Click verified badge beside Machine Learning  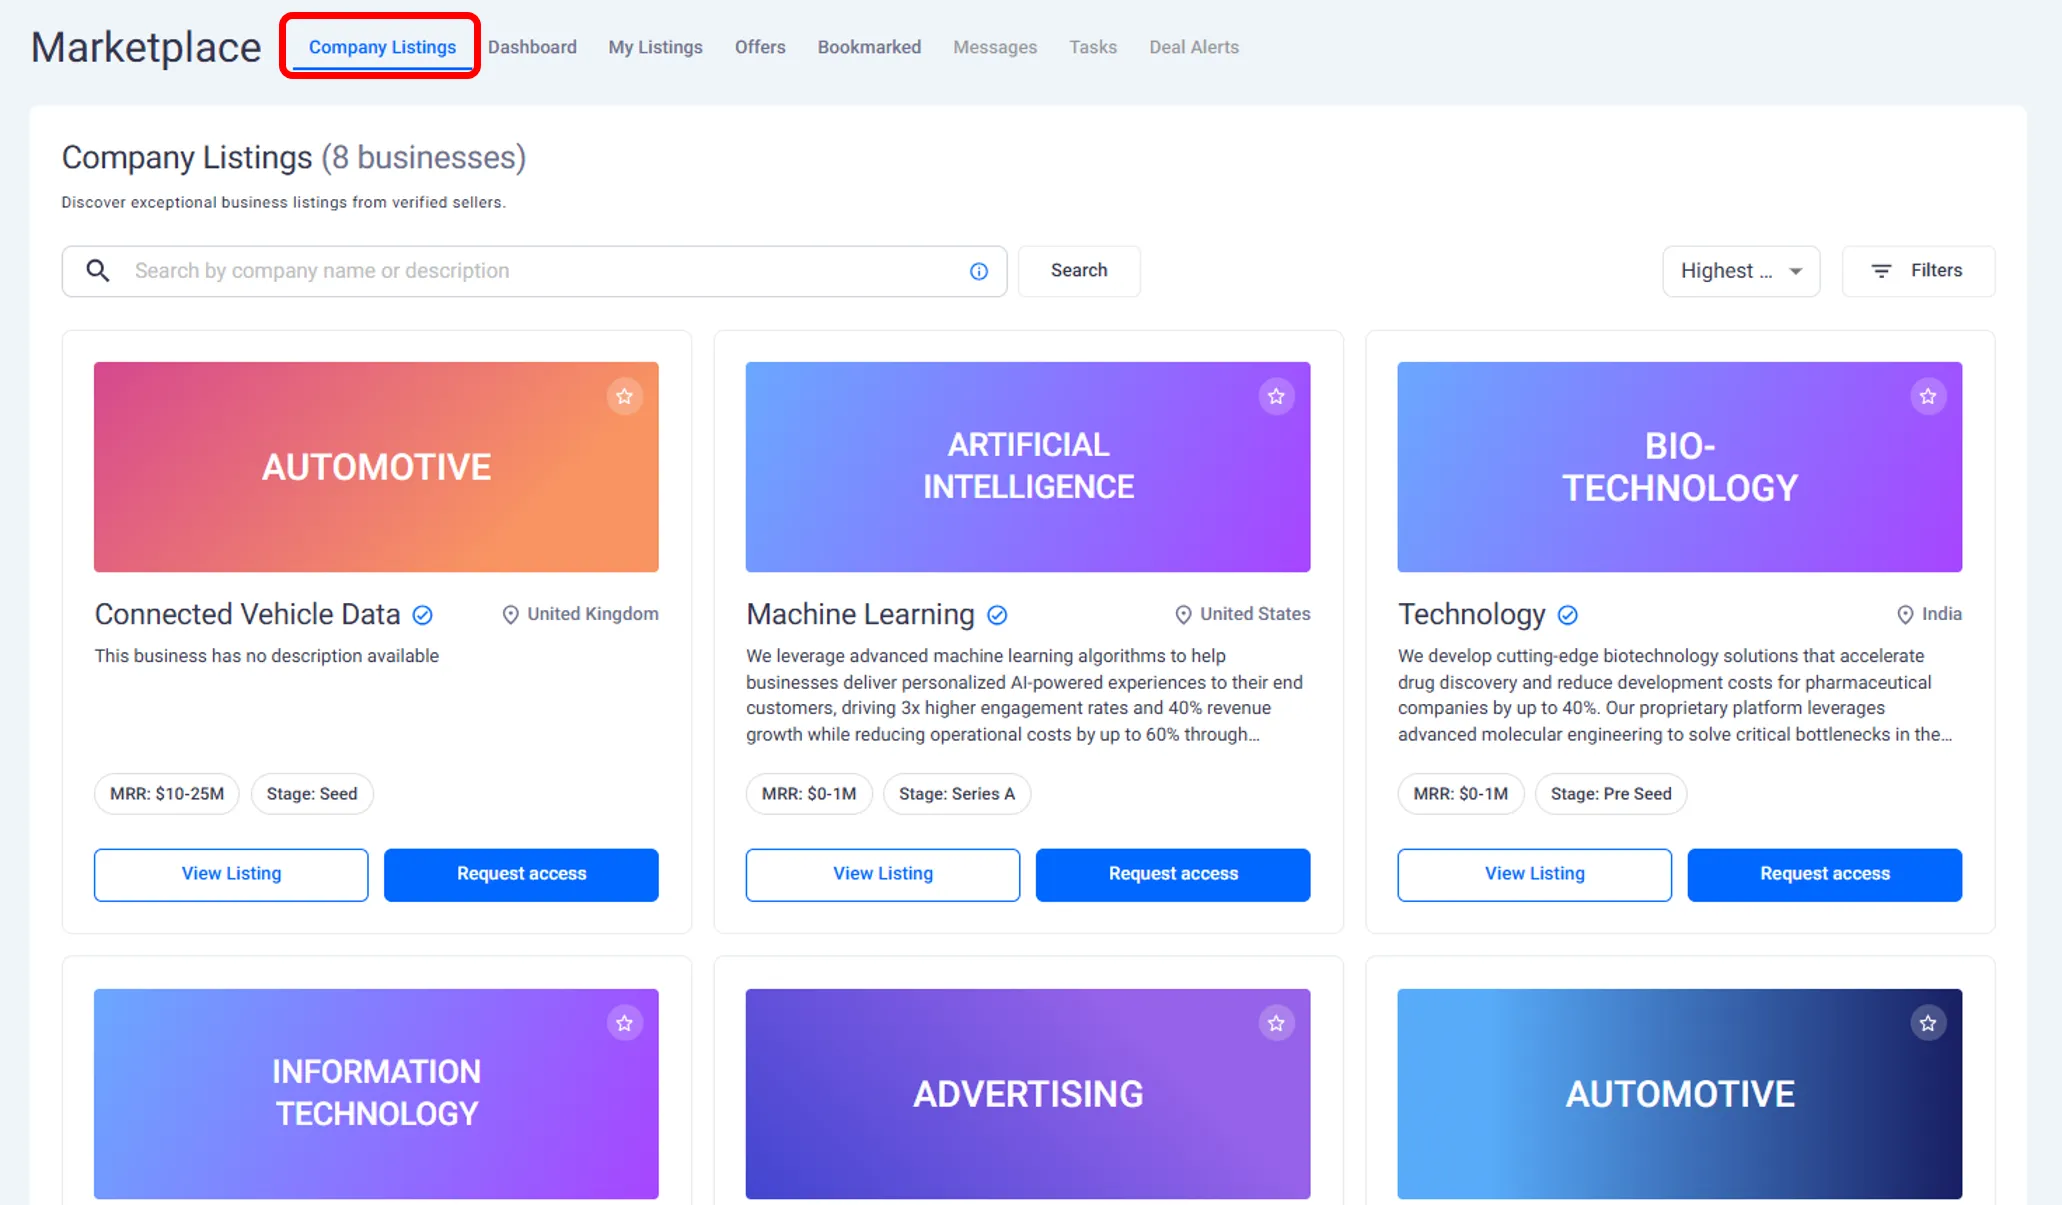[x=997, y=615]
